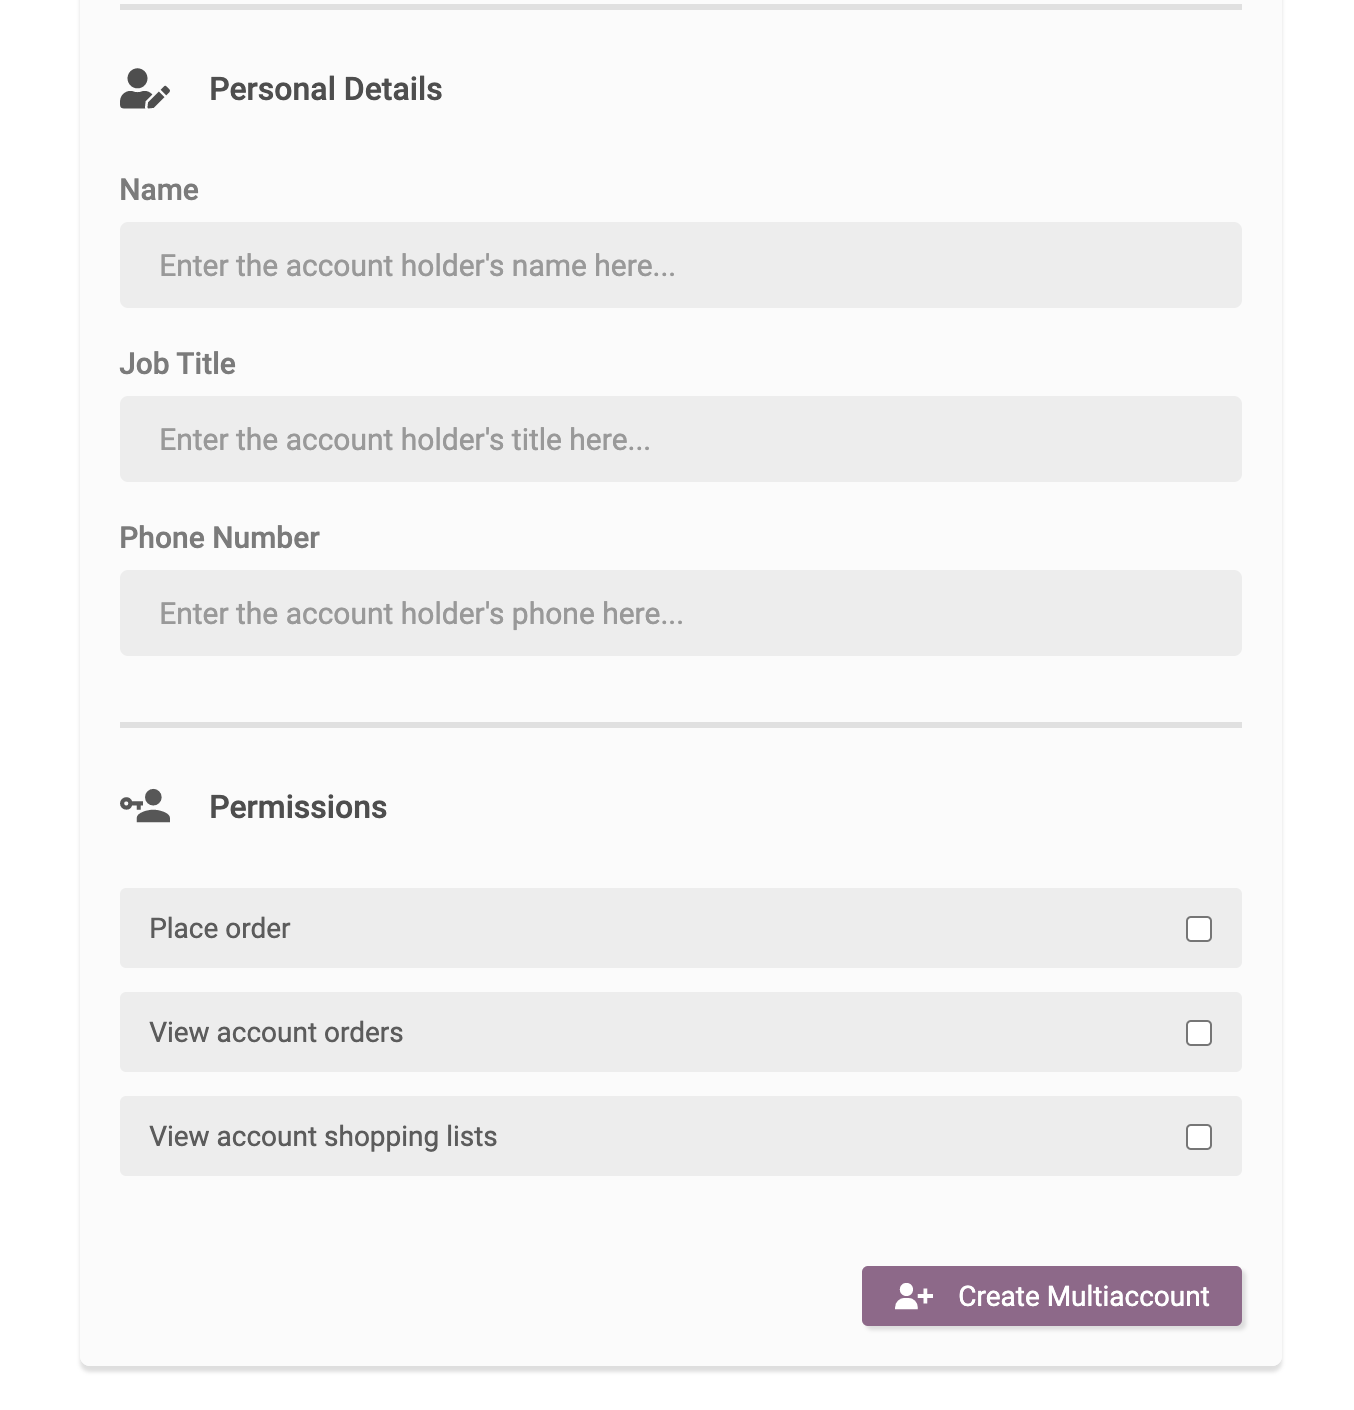
Task: Click the View account shopping lists text
Action: [x=323, y=1137]
